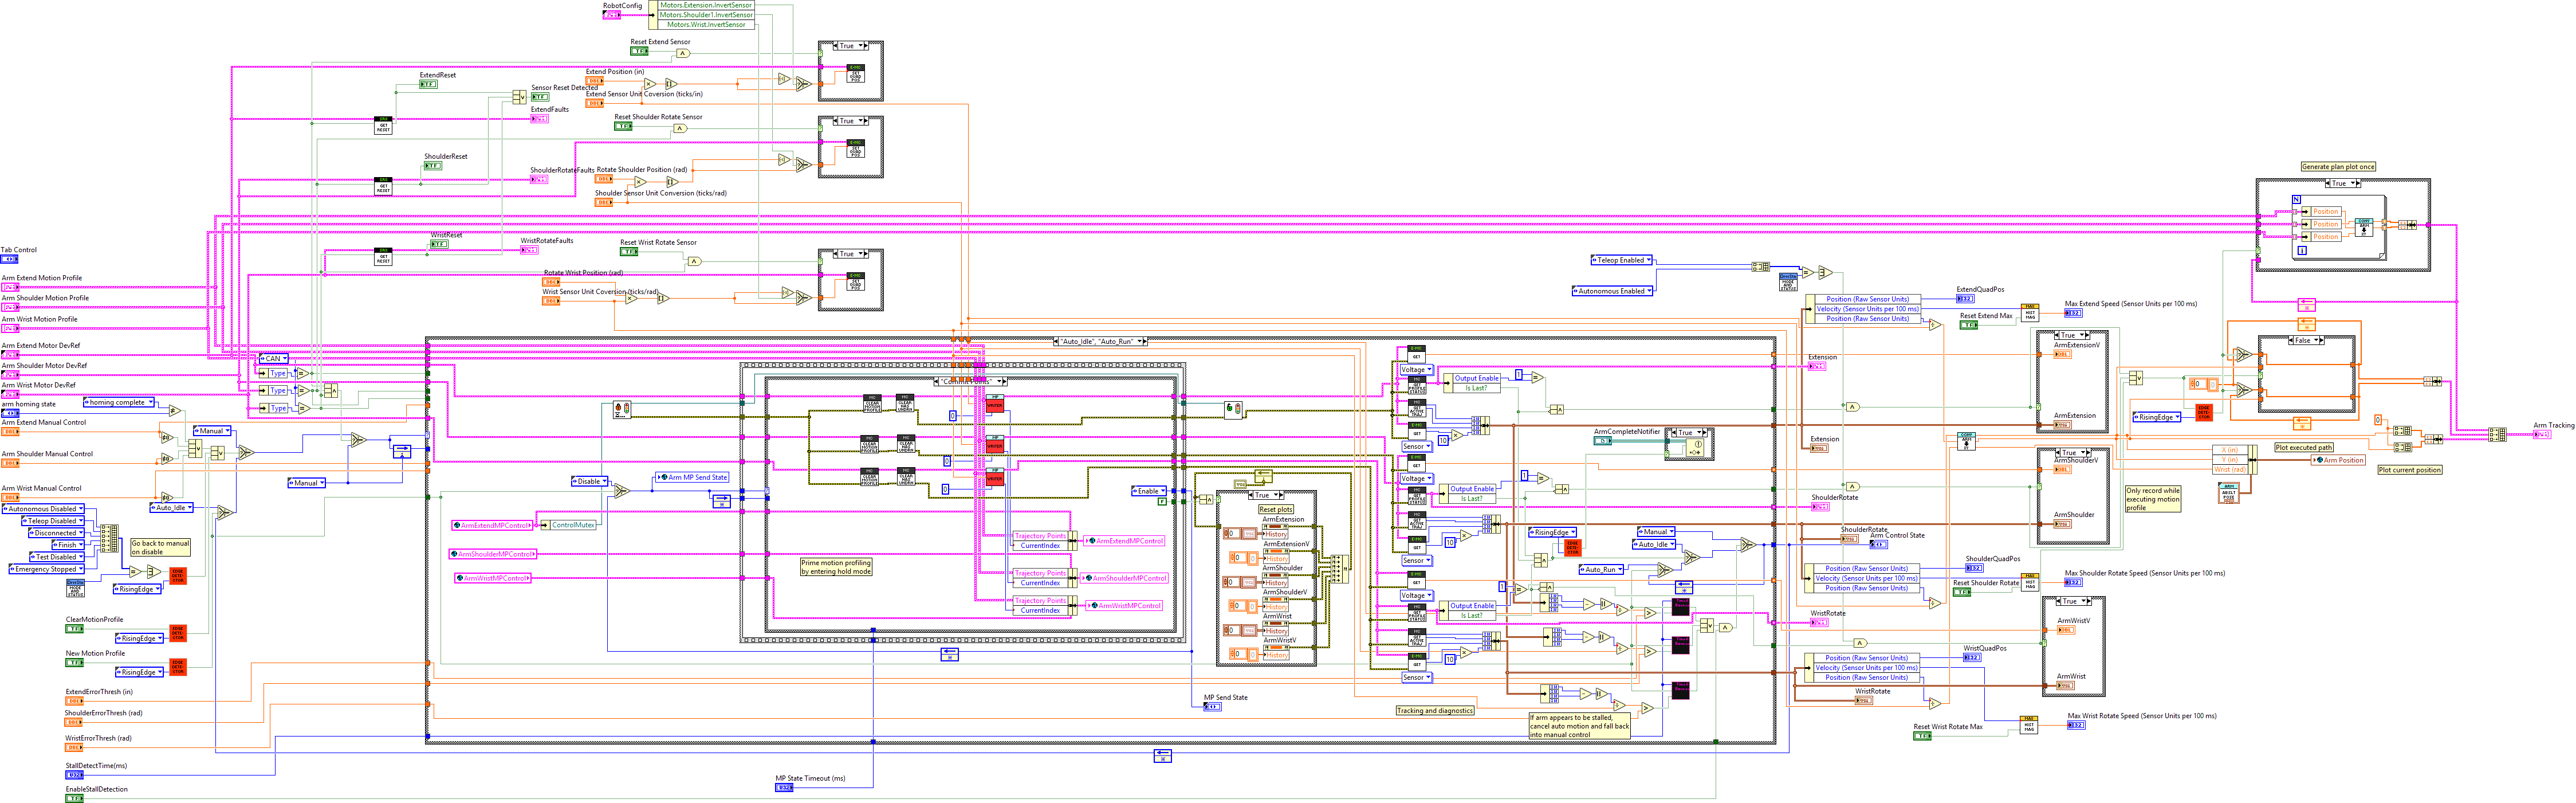Click the Auto_Idle, Auto_Run case selector label
Viewport: 2576px width, 803px height.
(x=1097, y=342)
